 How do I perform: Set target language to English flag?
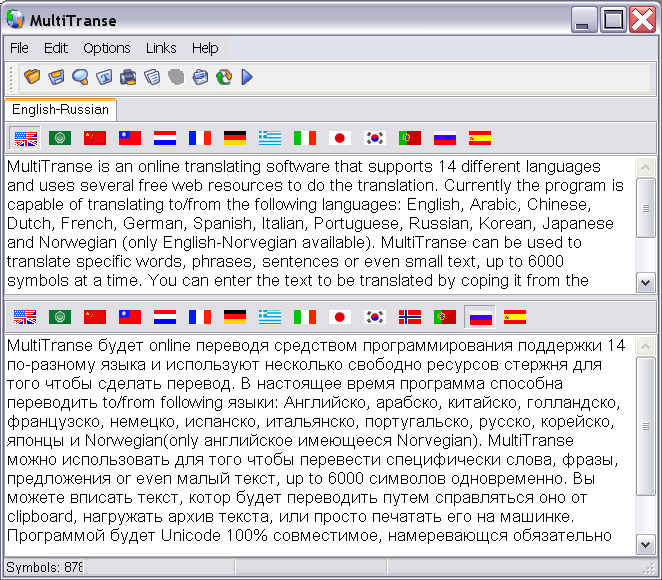coord(25,317)
